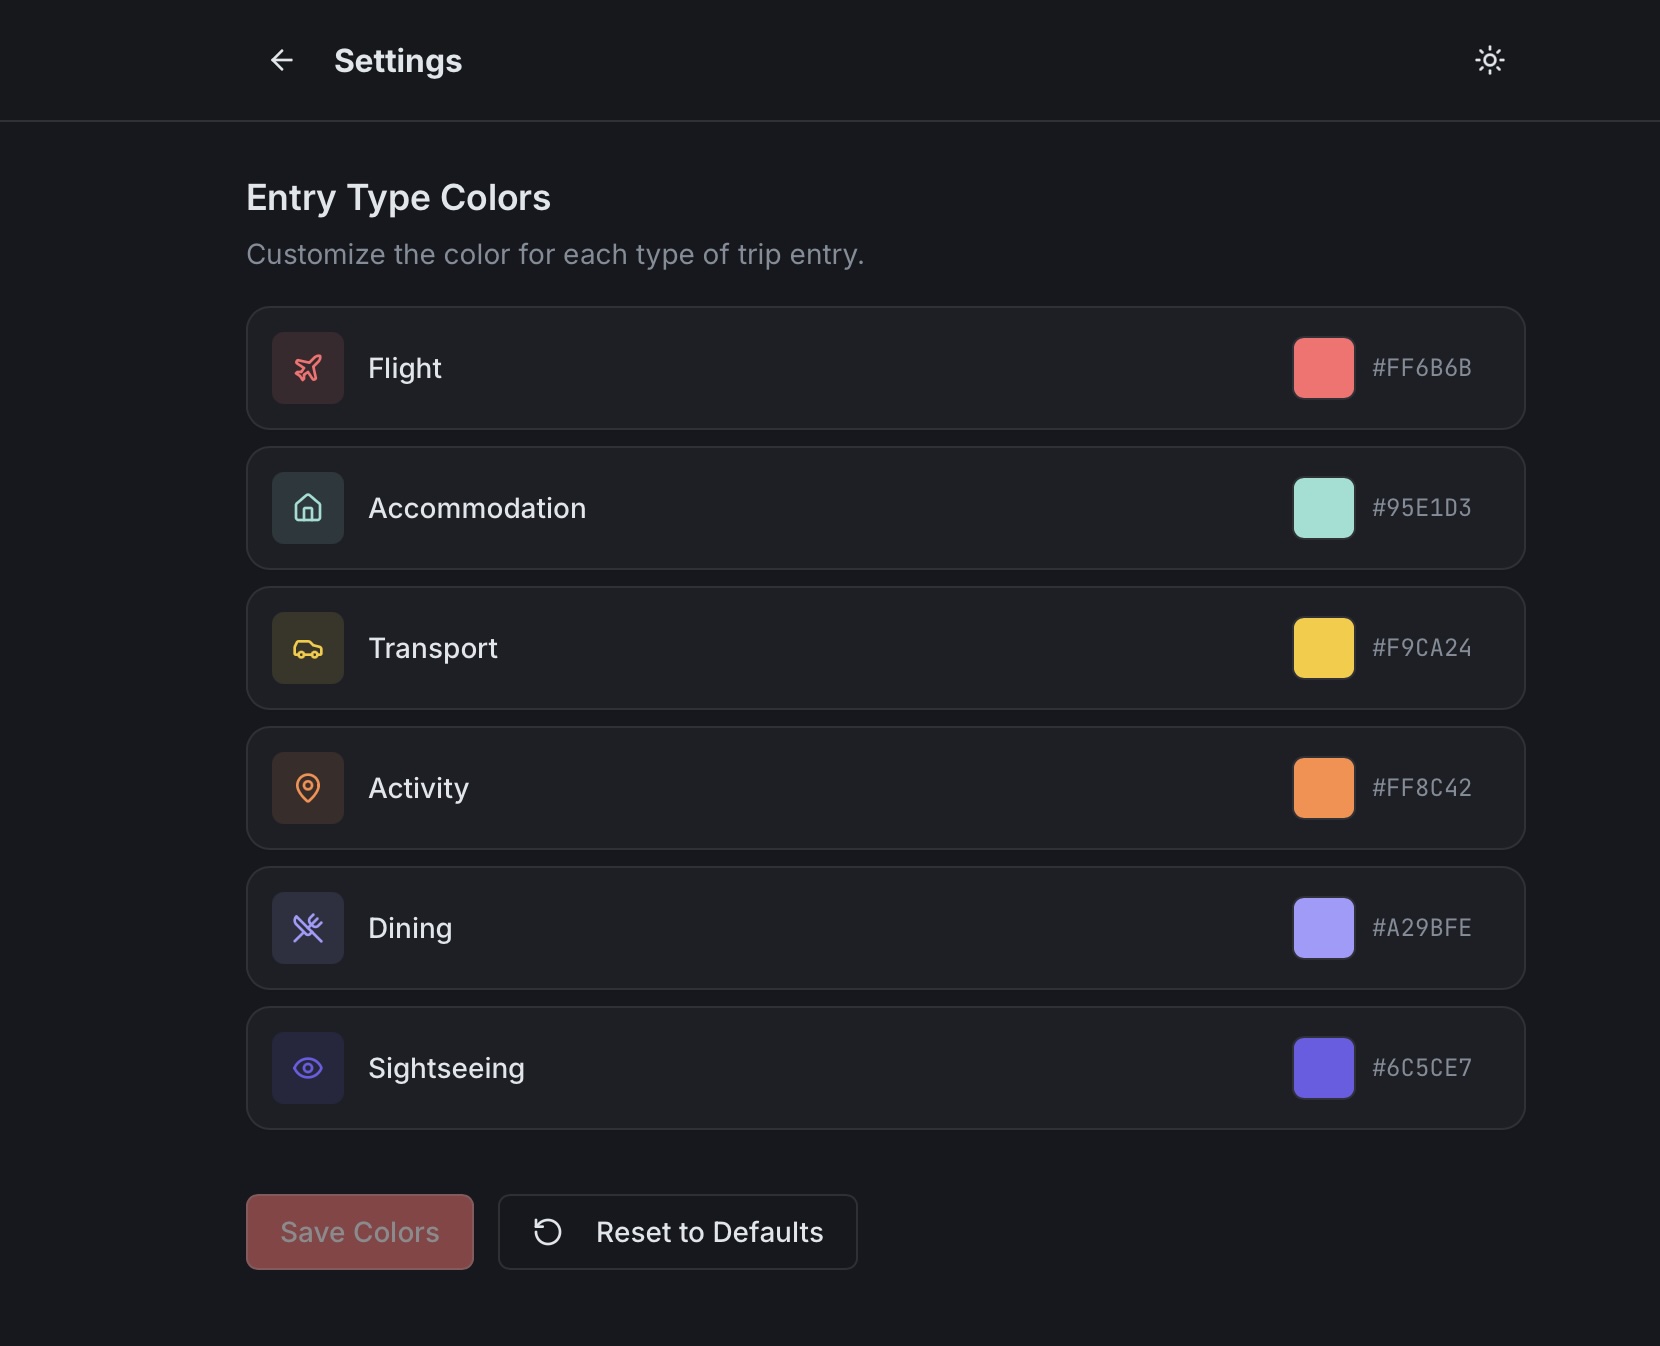The height and width of the screenshot is (1346, 1660).
Task: Change the Transport yellow color swatch
Action: (1323, 648)
